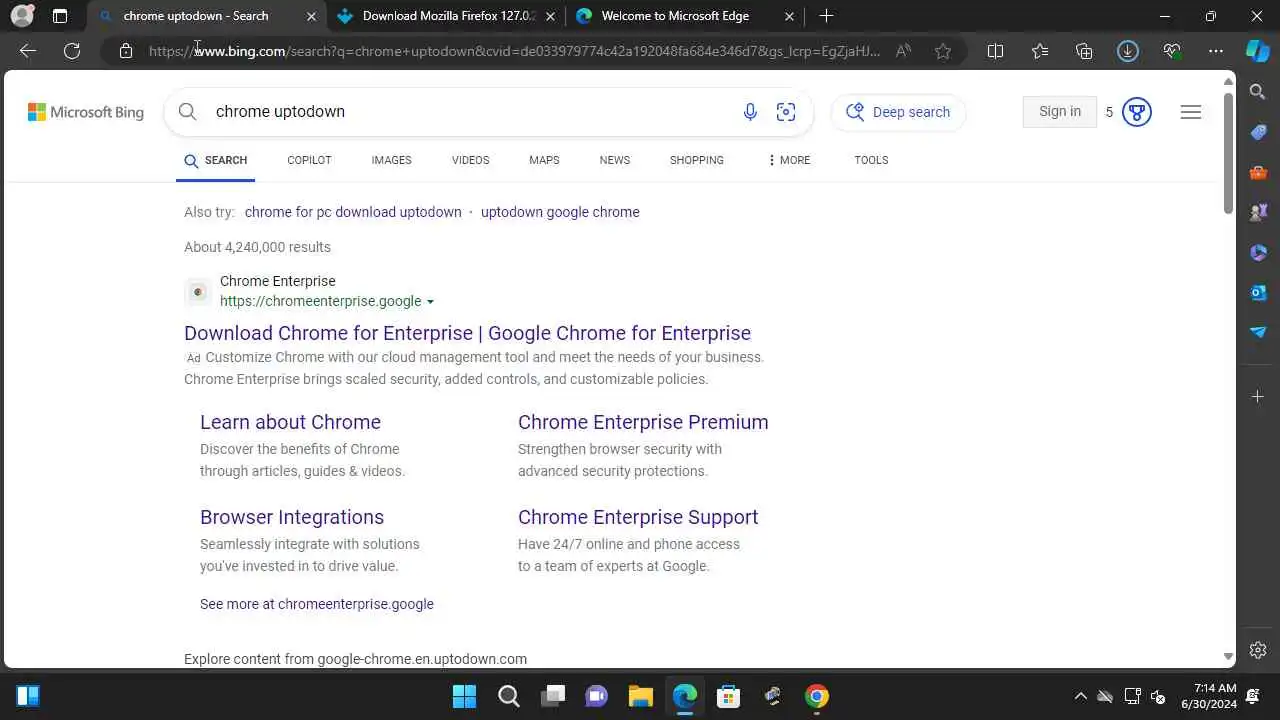This screenshot has height=720, width=1280.
Task: Search using an image camera icon
Action: pos(786,112)
